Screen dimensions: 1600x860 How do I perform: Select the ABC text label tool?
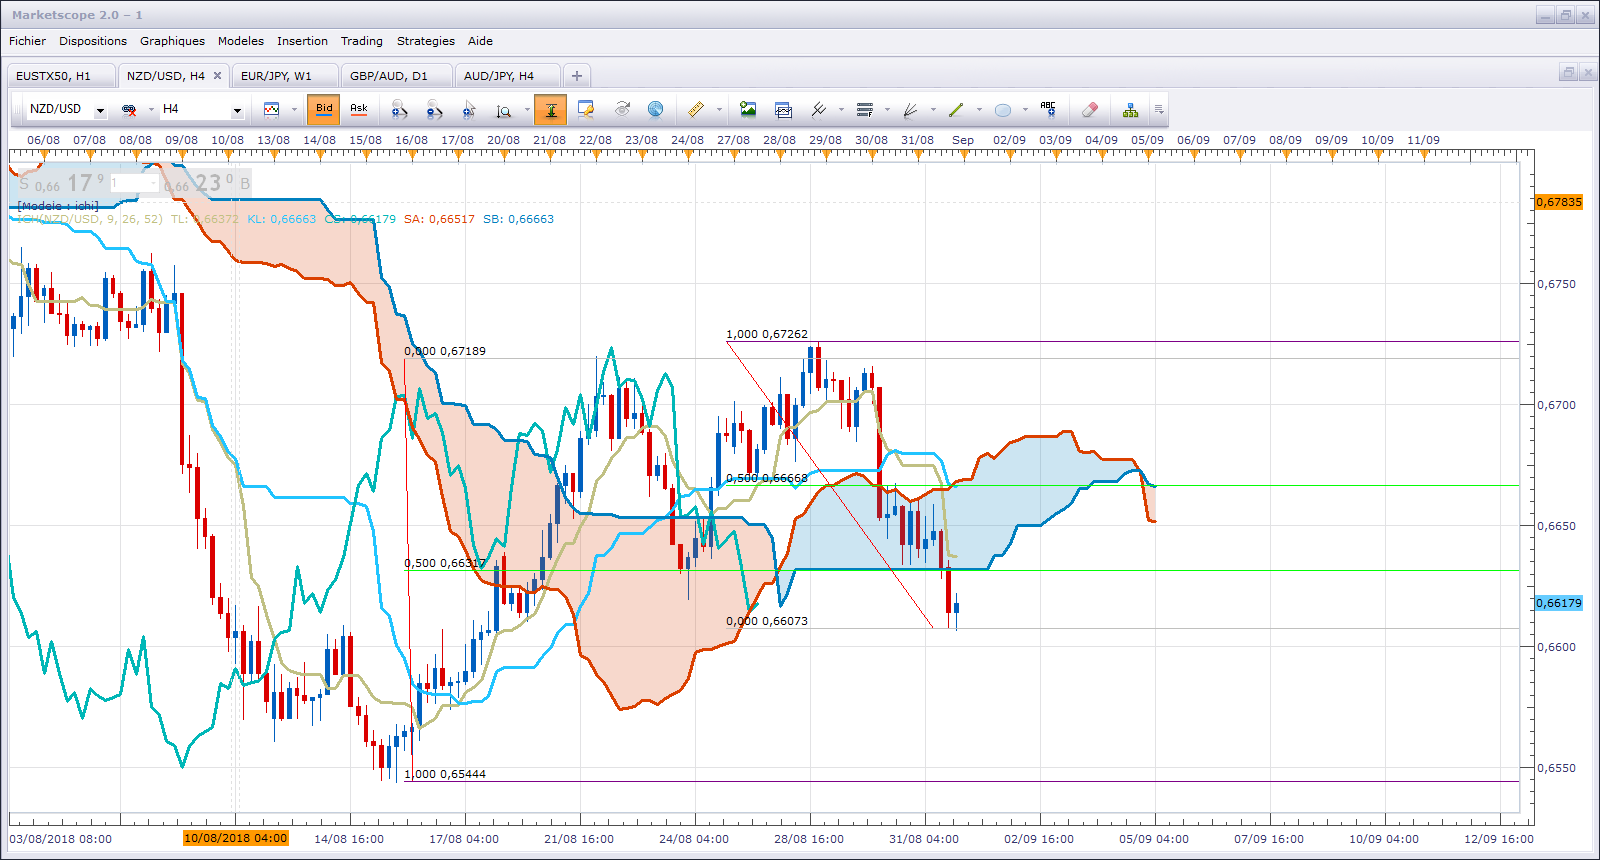coord(1048,109)
